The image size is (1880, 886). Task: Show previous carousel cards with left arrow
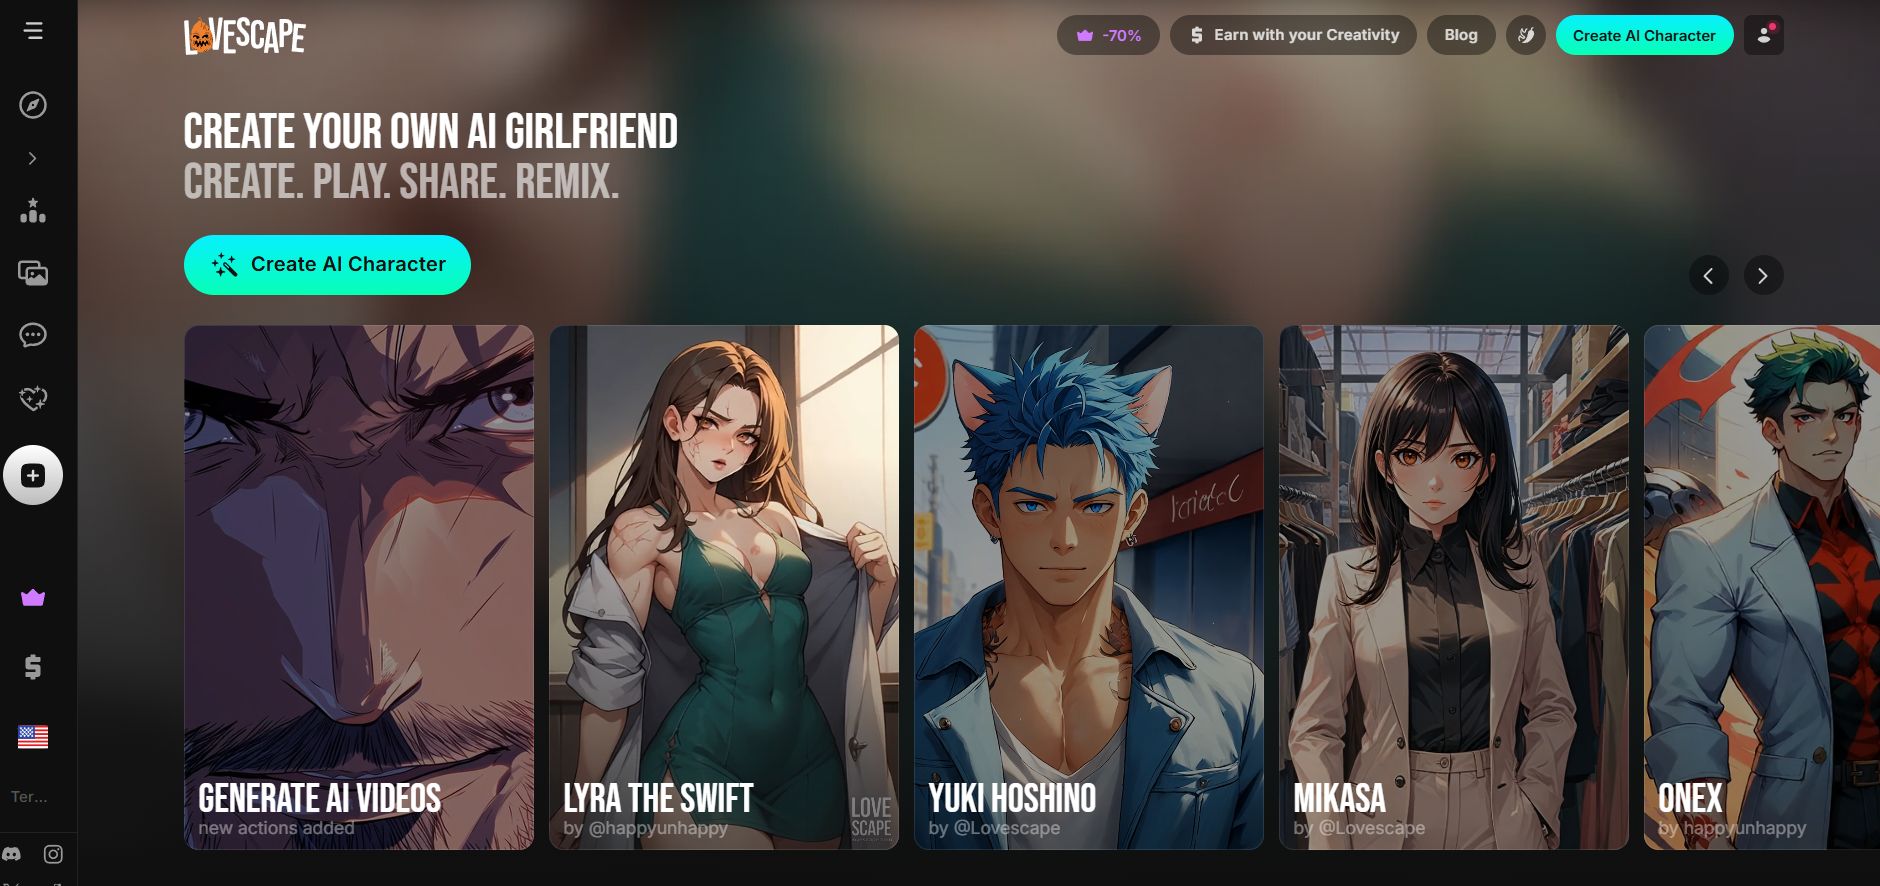[1708, 275]
